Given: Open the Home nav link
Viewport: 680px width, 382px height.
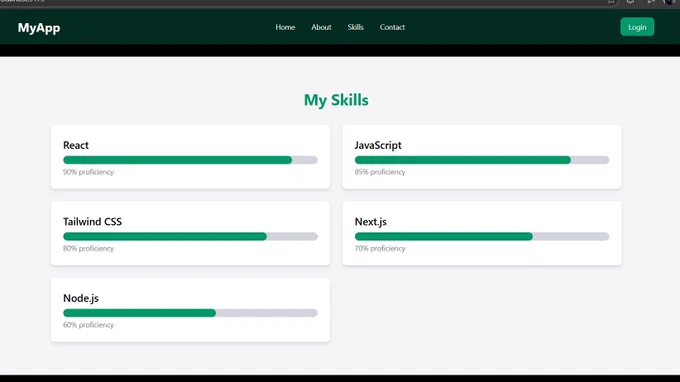Looking at the screenshot, I should pyautogui.click(x=285, y=27).
